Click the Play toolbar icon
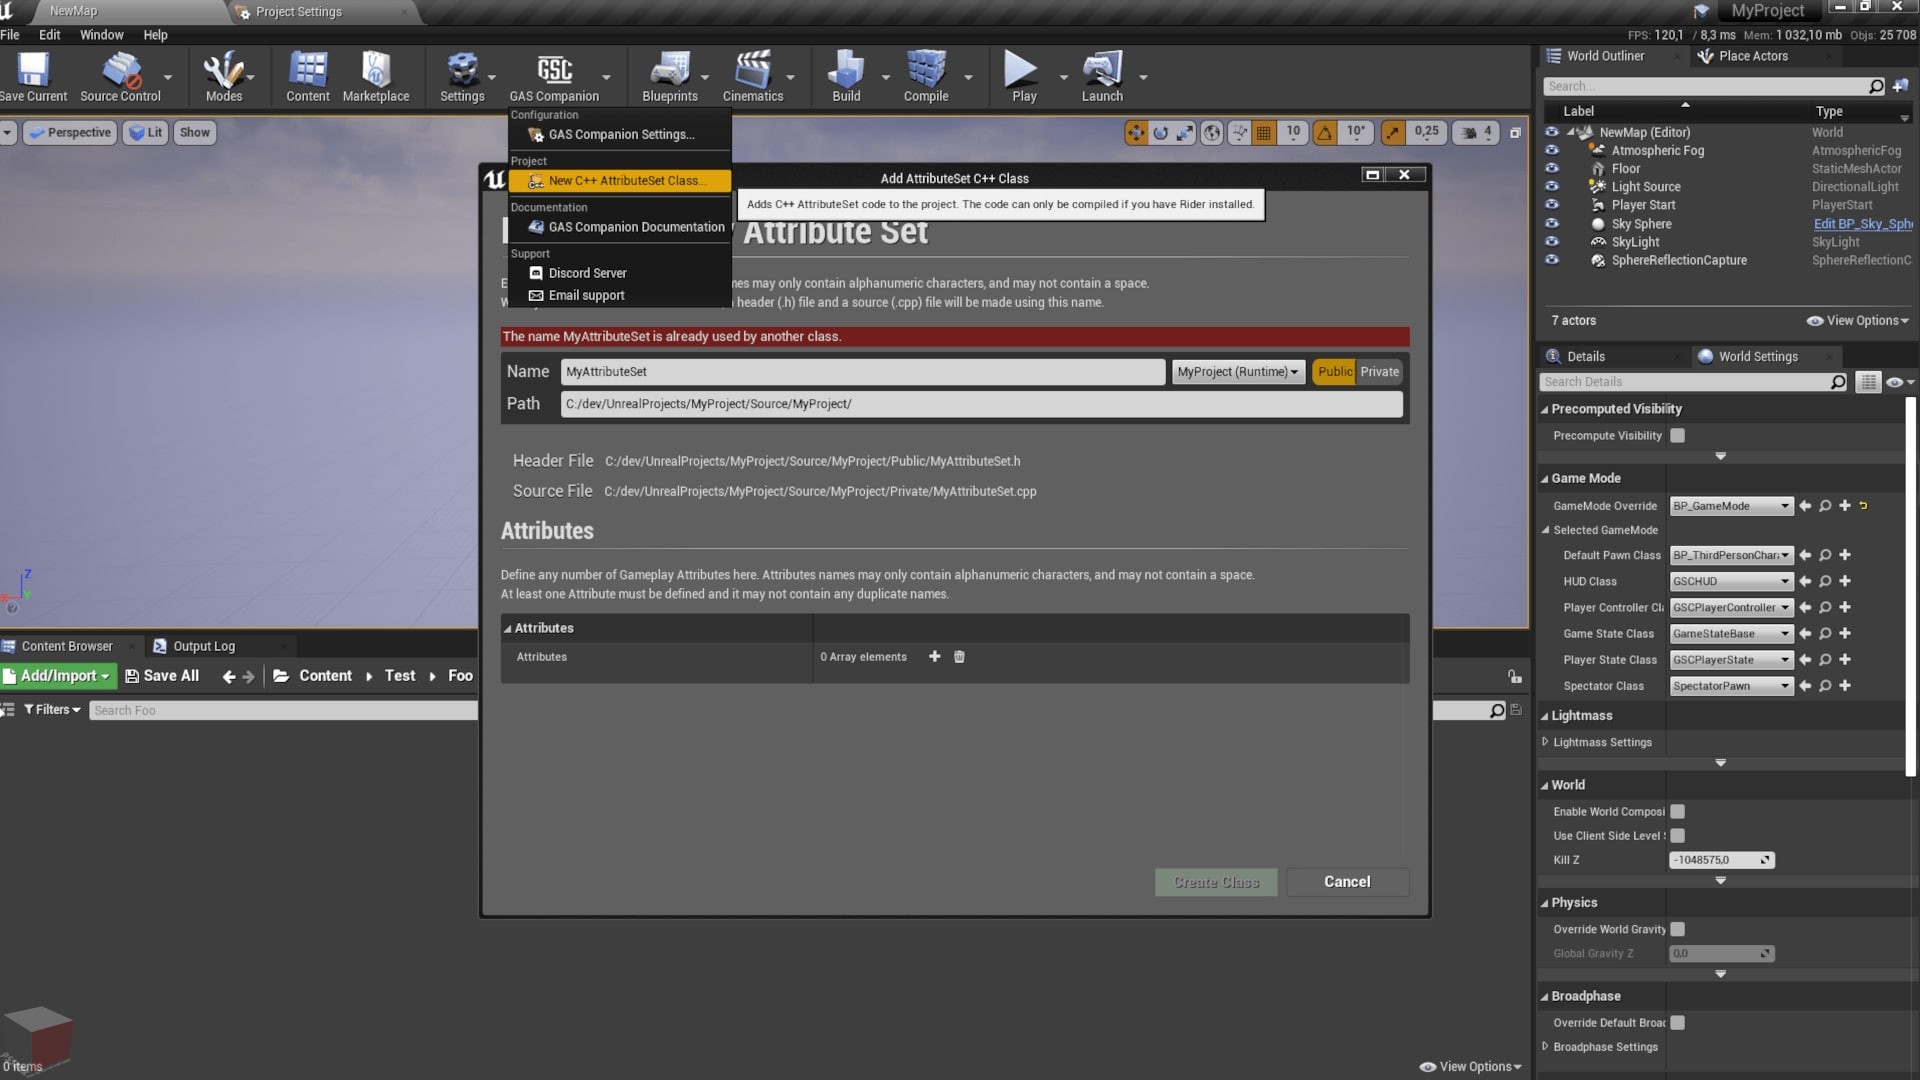The image size is (1920, 1080). click(1023, 74)
